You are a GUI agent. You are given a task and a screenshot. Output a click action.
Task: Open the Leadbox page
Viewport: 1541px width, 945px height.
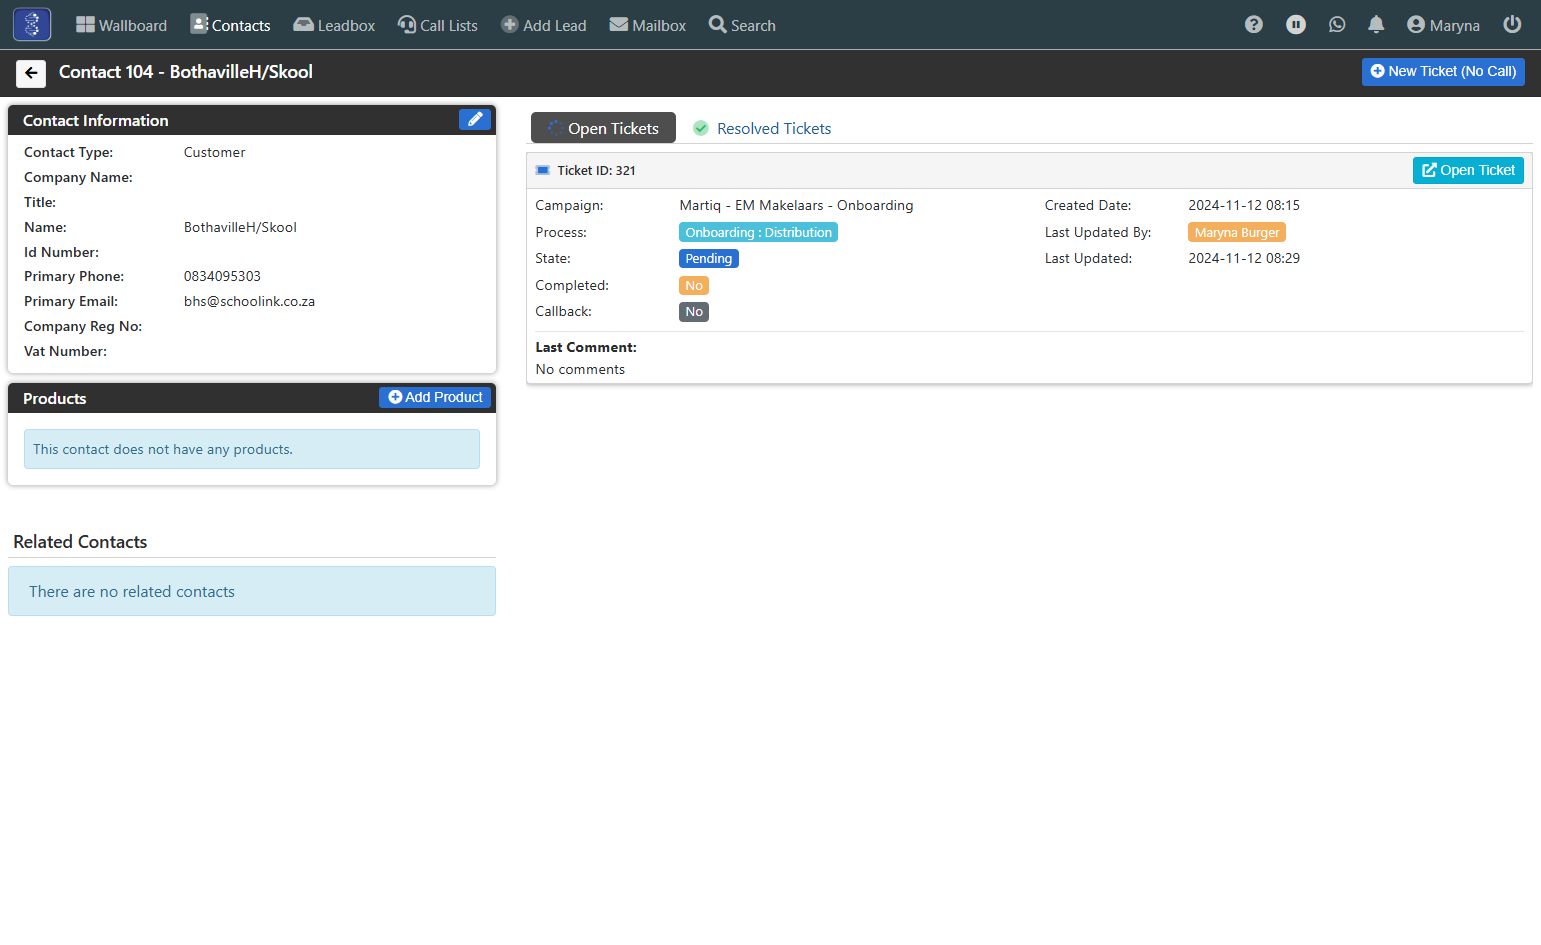tap(334, 25)
